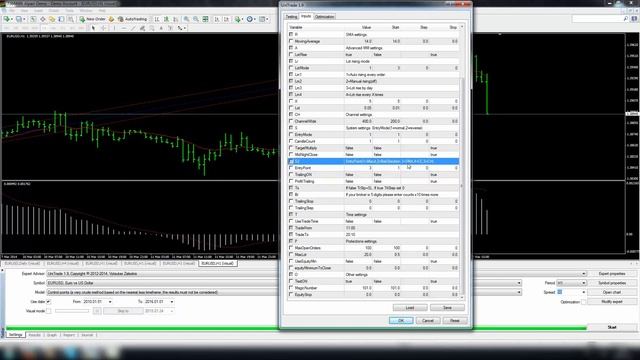
Task: Switch to the Optimization tab
Action: pos(324,17)
